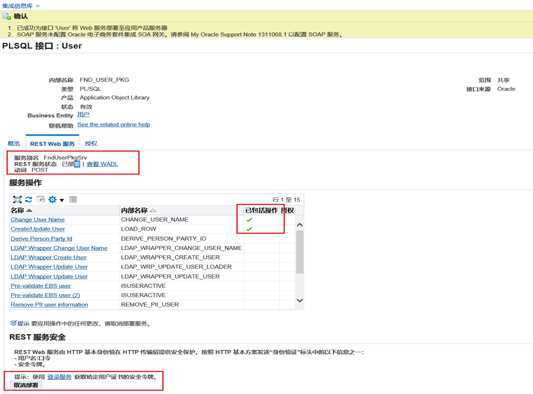Click the FND_USER_PKG internal name value
Viewport: 533px width, 394px height.
click(104, 80)
